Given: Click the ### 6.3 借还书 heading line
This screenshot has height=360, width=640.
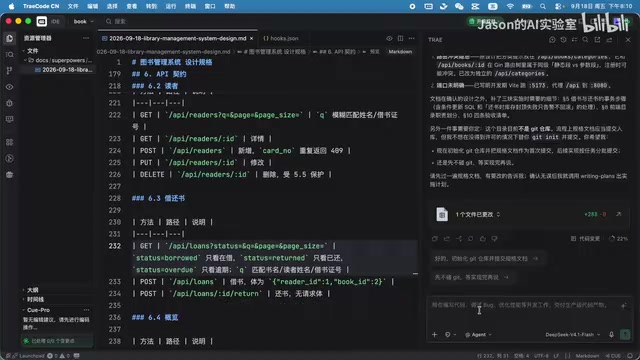Looking at the screenshot, I should (x=158, y=198).
